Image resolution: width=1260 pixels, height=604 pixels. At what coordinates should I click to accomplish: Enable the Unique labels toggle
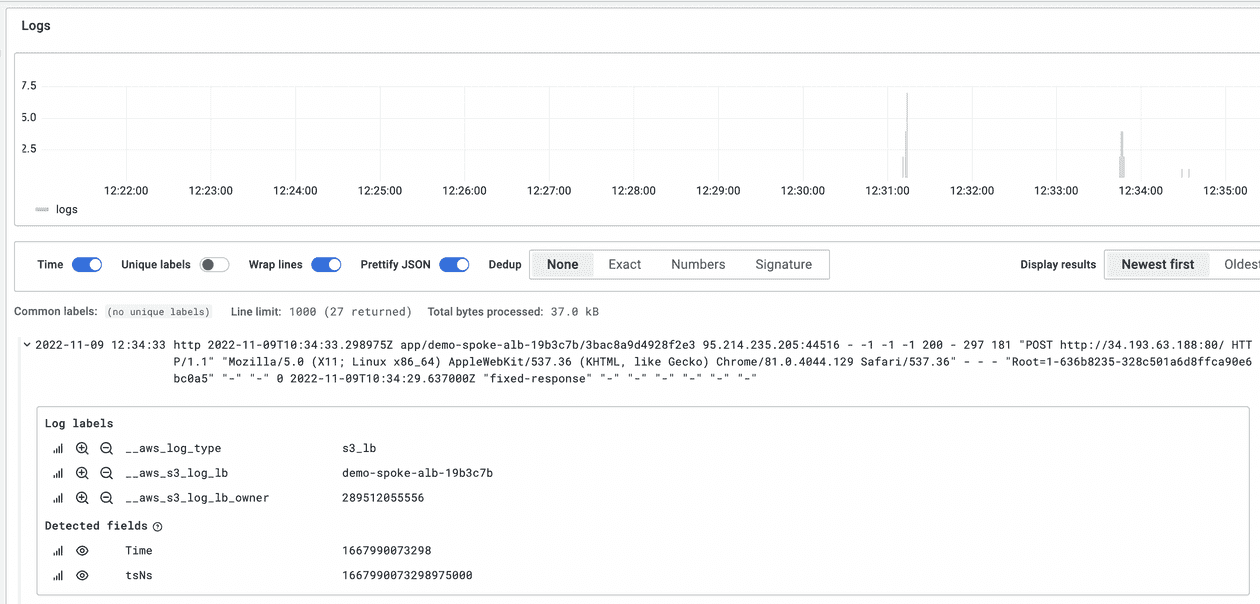pyautogui.click(x=212, y=264)
